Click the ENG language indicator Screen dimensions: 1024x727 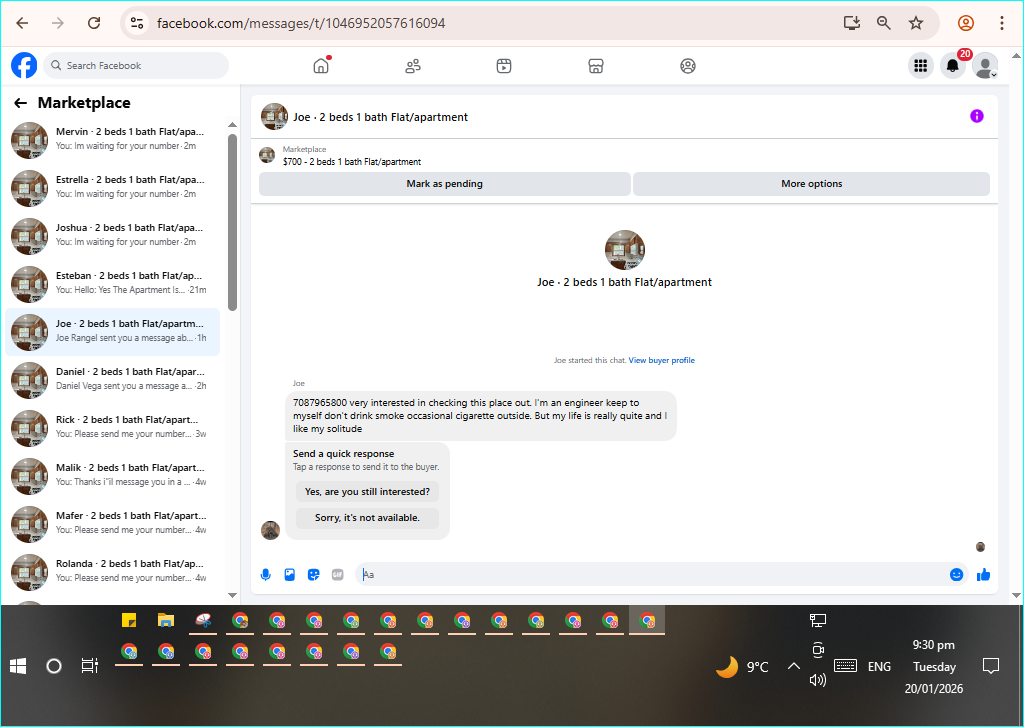[879, 666]
